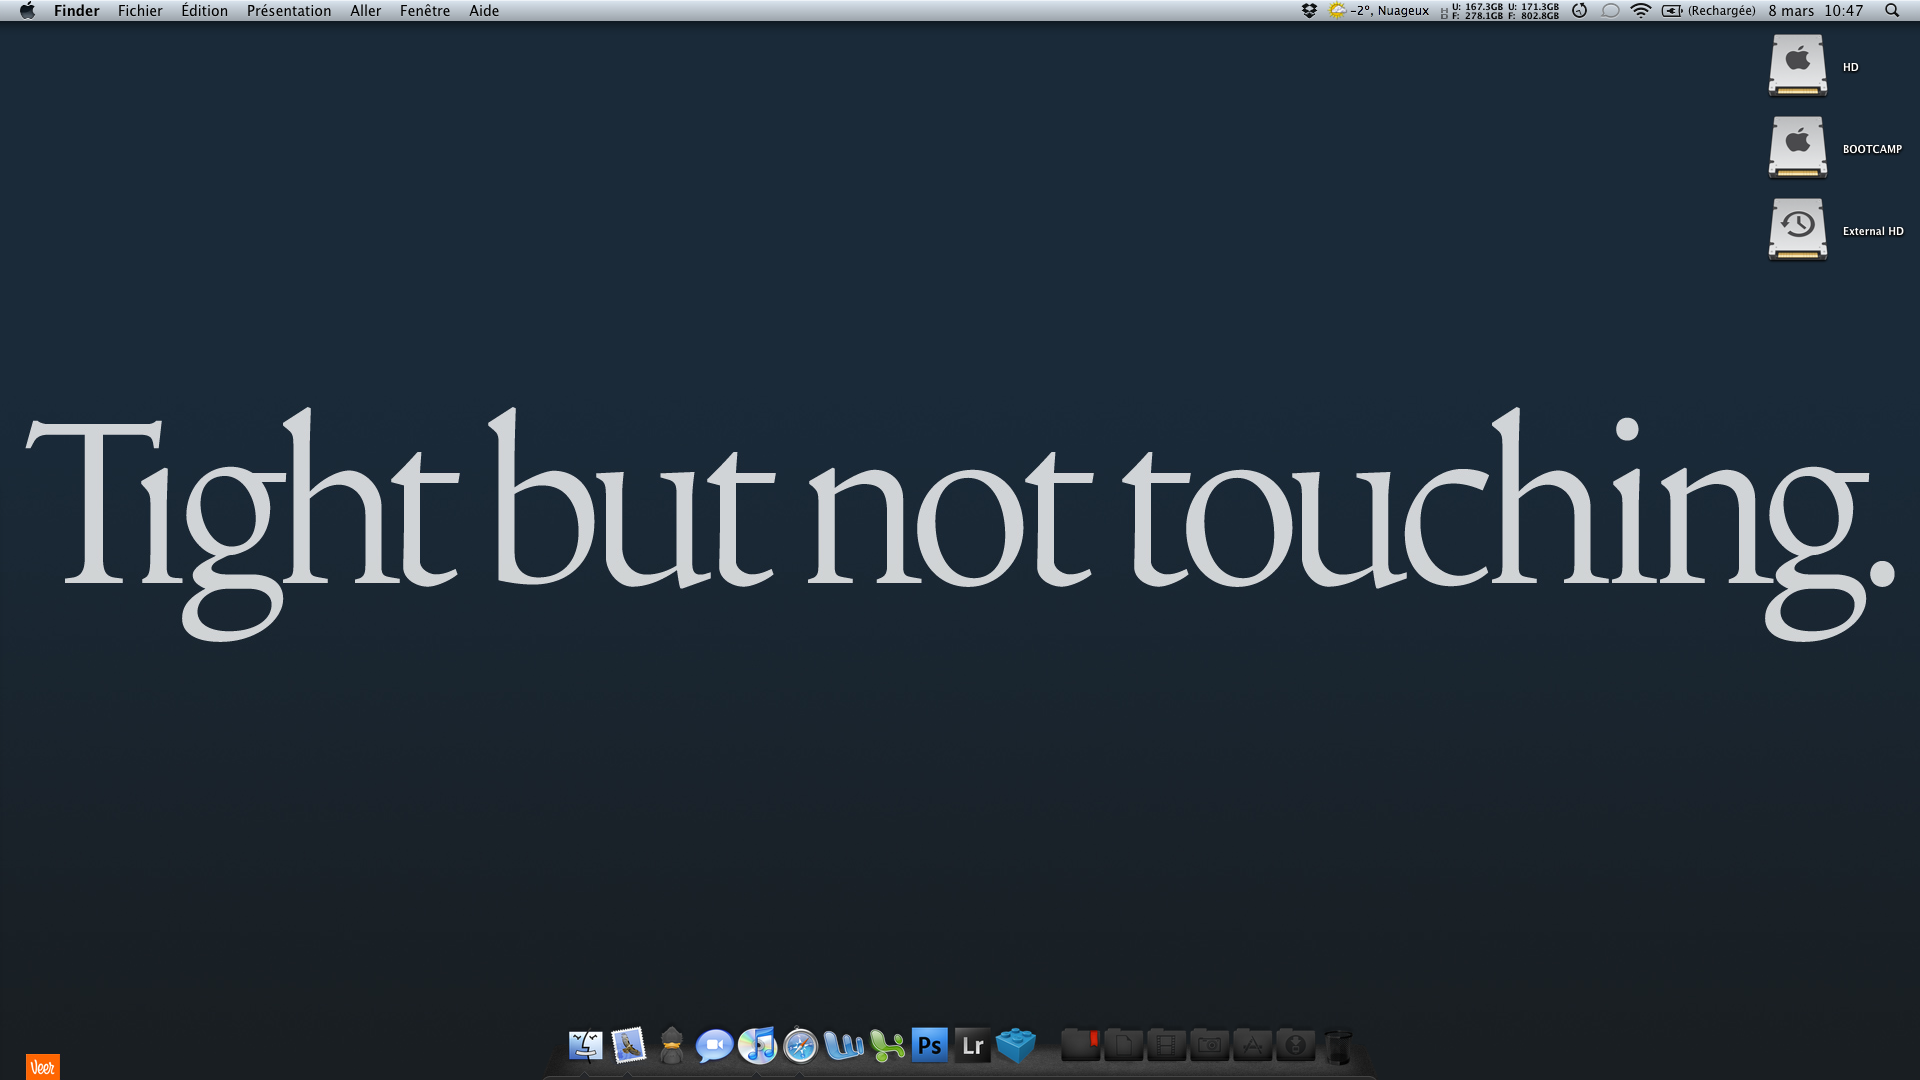Viewport: 1920px width, 1080px height.
Task: Select the BOOTCAMP drive on desktop
Action: (x=1798, y=148)
